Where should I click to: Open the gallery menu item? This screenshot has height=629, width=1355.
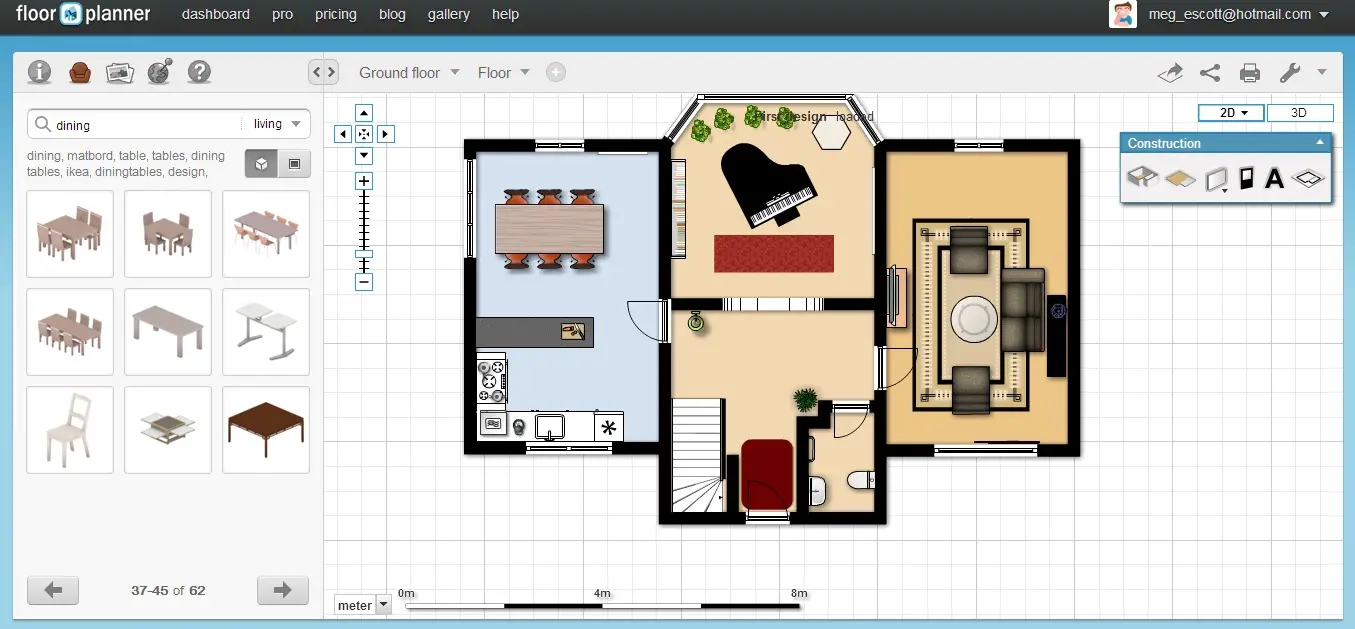(x=448, y=14)
